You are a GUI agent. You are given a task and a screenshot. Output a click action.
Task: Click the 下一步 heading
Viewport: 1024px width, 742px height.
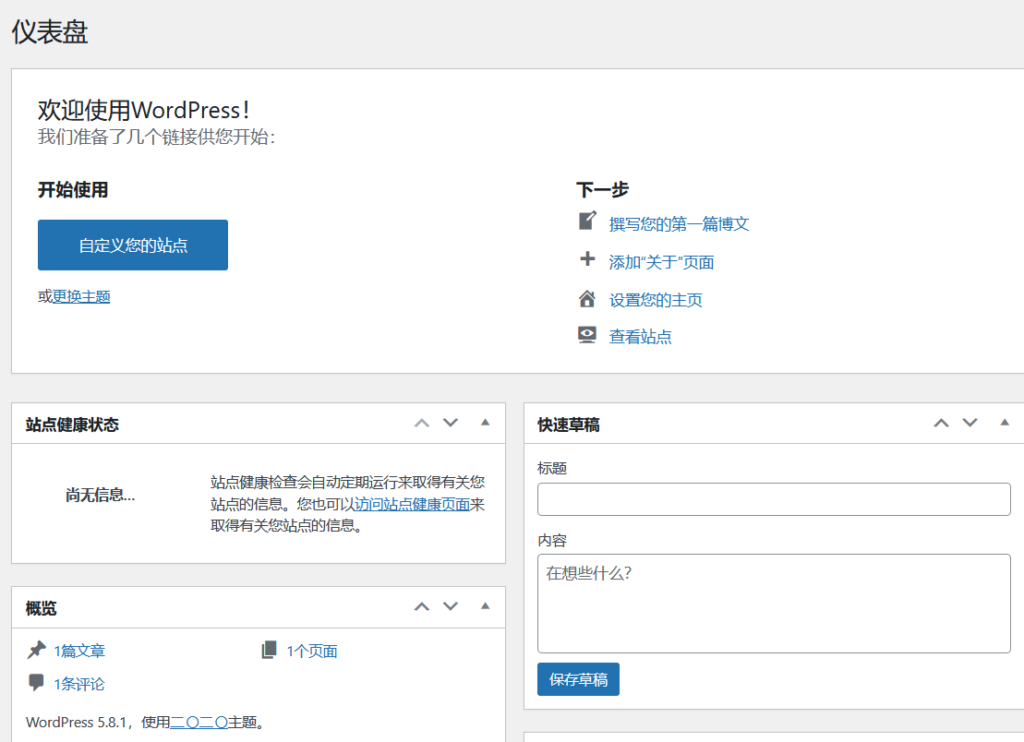click(x=602, y=190)
